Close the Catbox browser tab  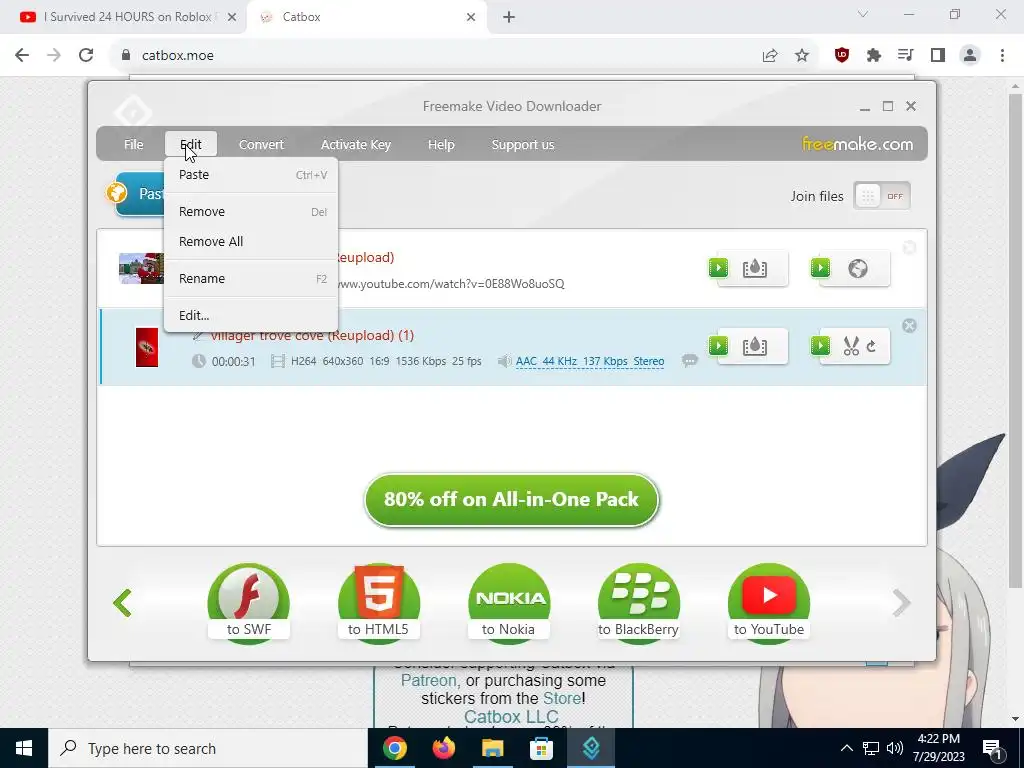click(471, 17)
